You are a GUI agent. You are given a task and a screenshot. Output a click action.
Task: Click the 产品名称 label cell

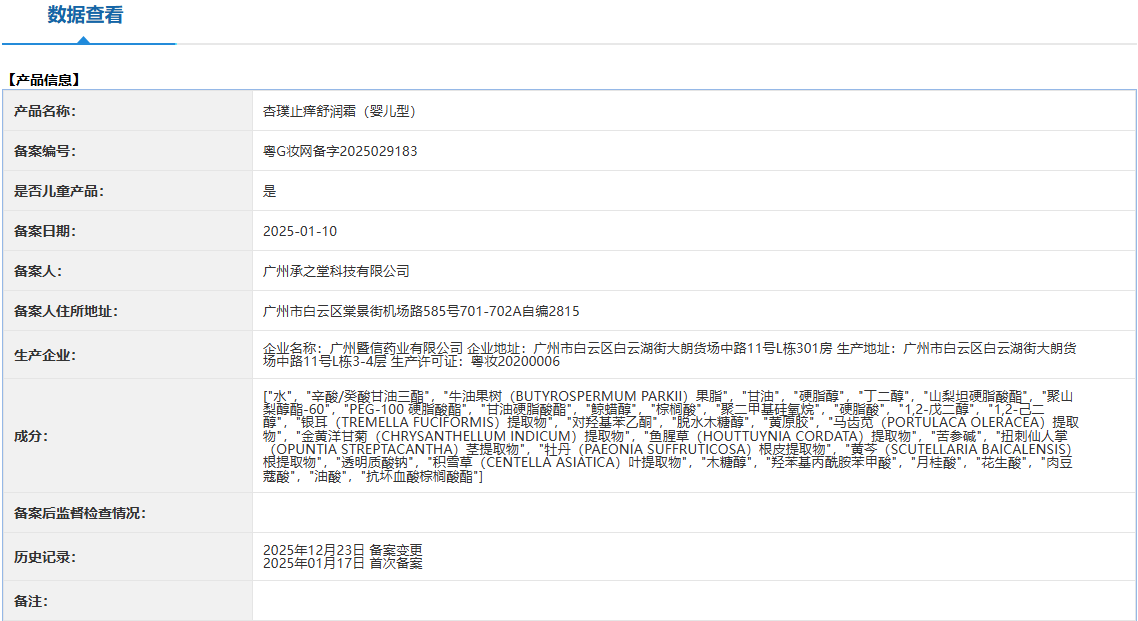[128, 111]
